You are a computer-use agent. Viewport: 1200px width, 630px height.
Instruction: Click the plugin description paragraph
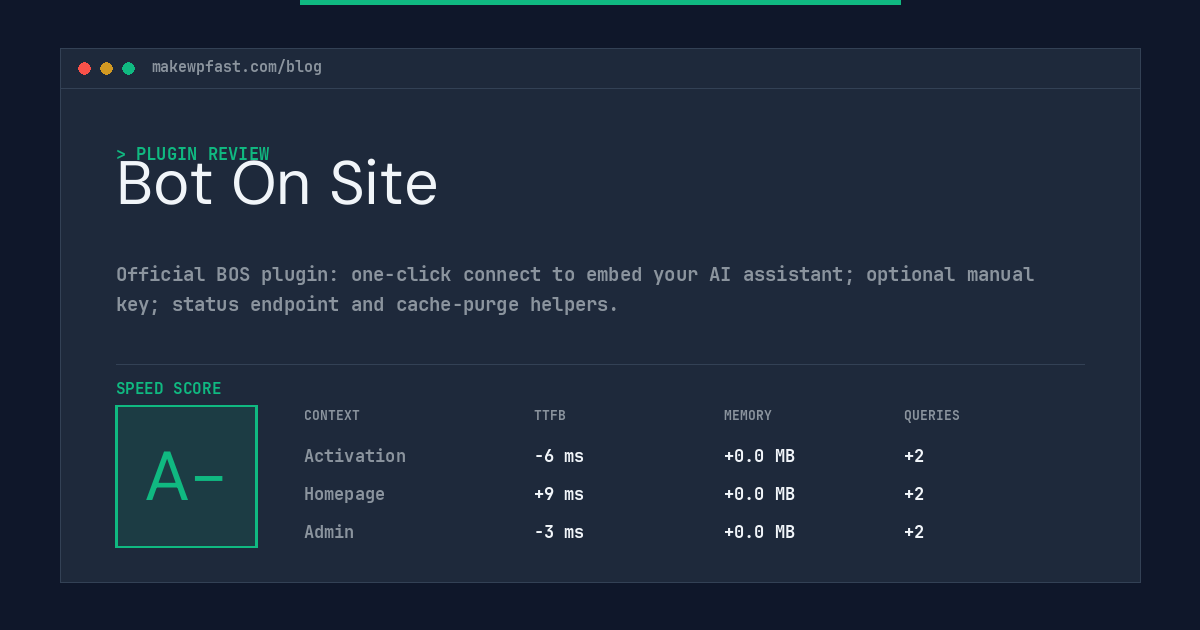point(575,289)
